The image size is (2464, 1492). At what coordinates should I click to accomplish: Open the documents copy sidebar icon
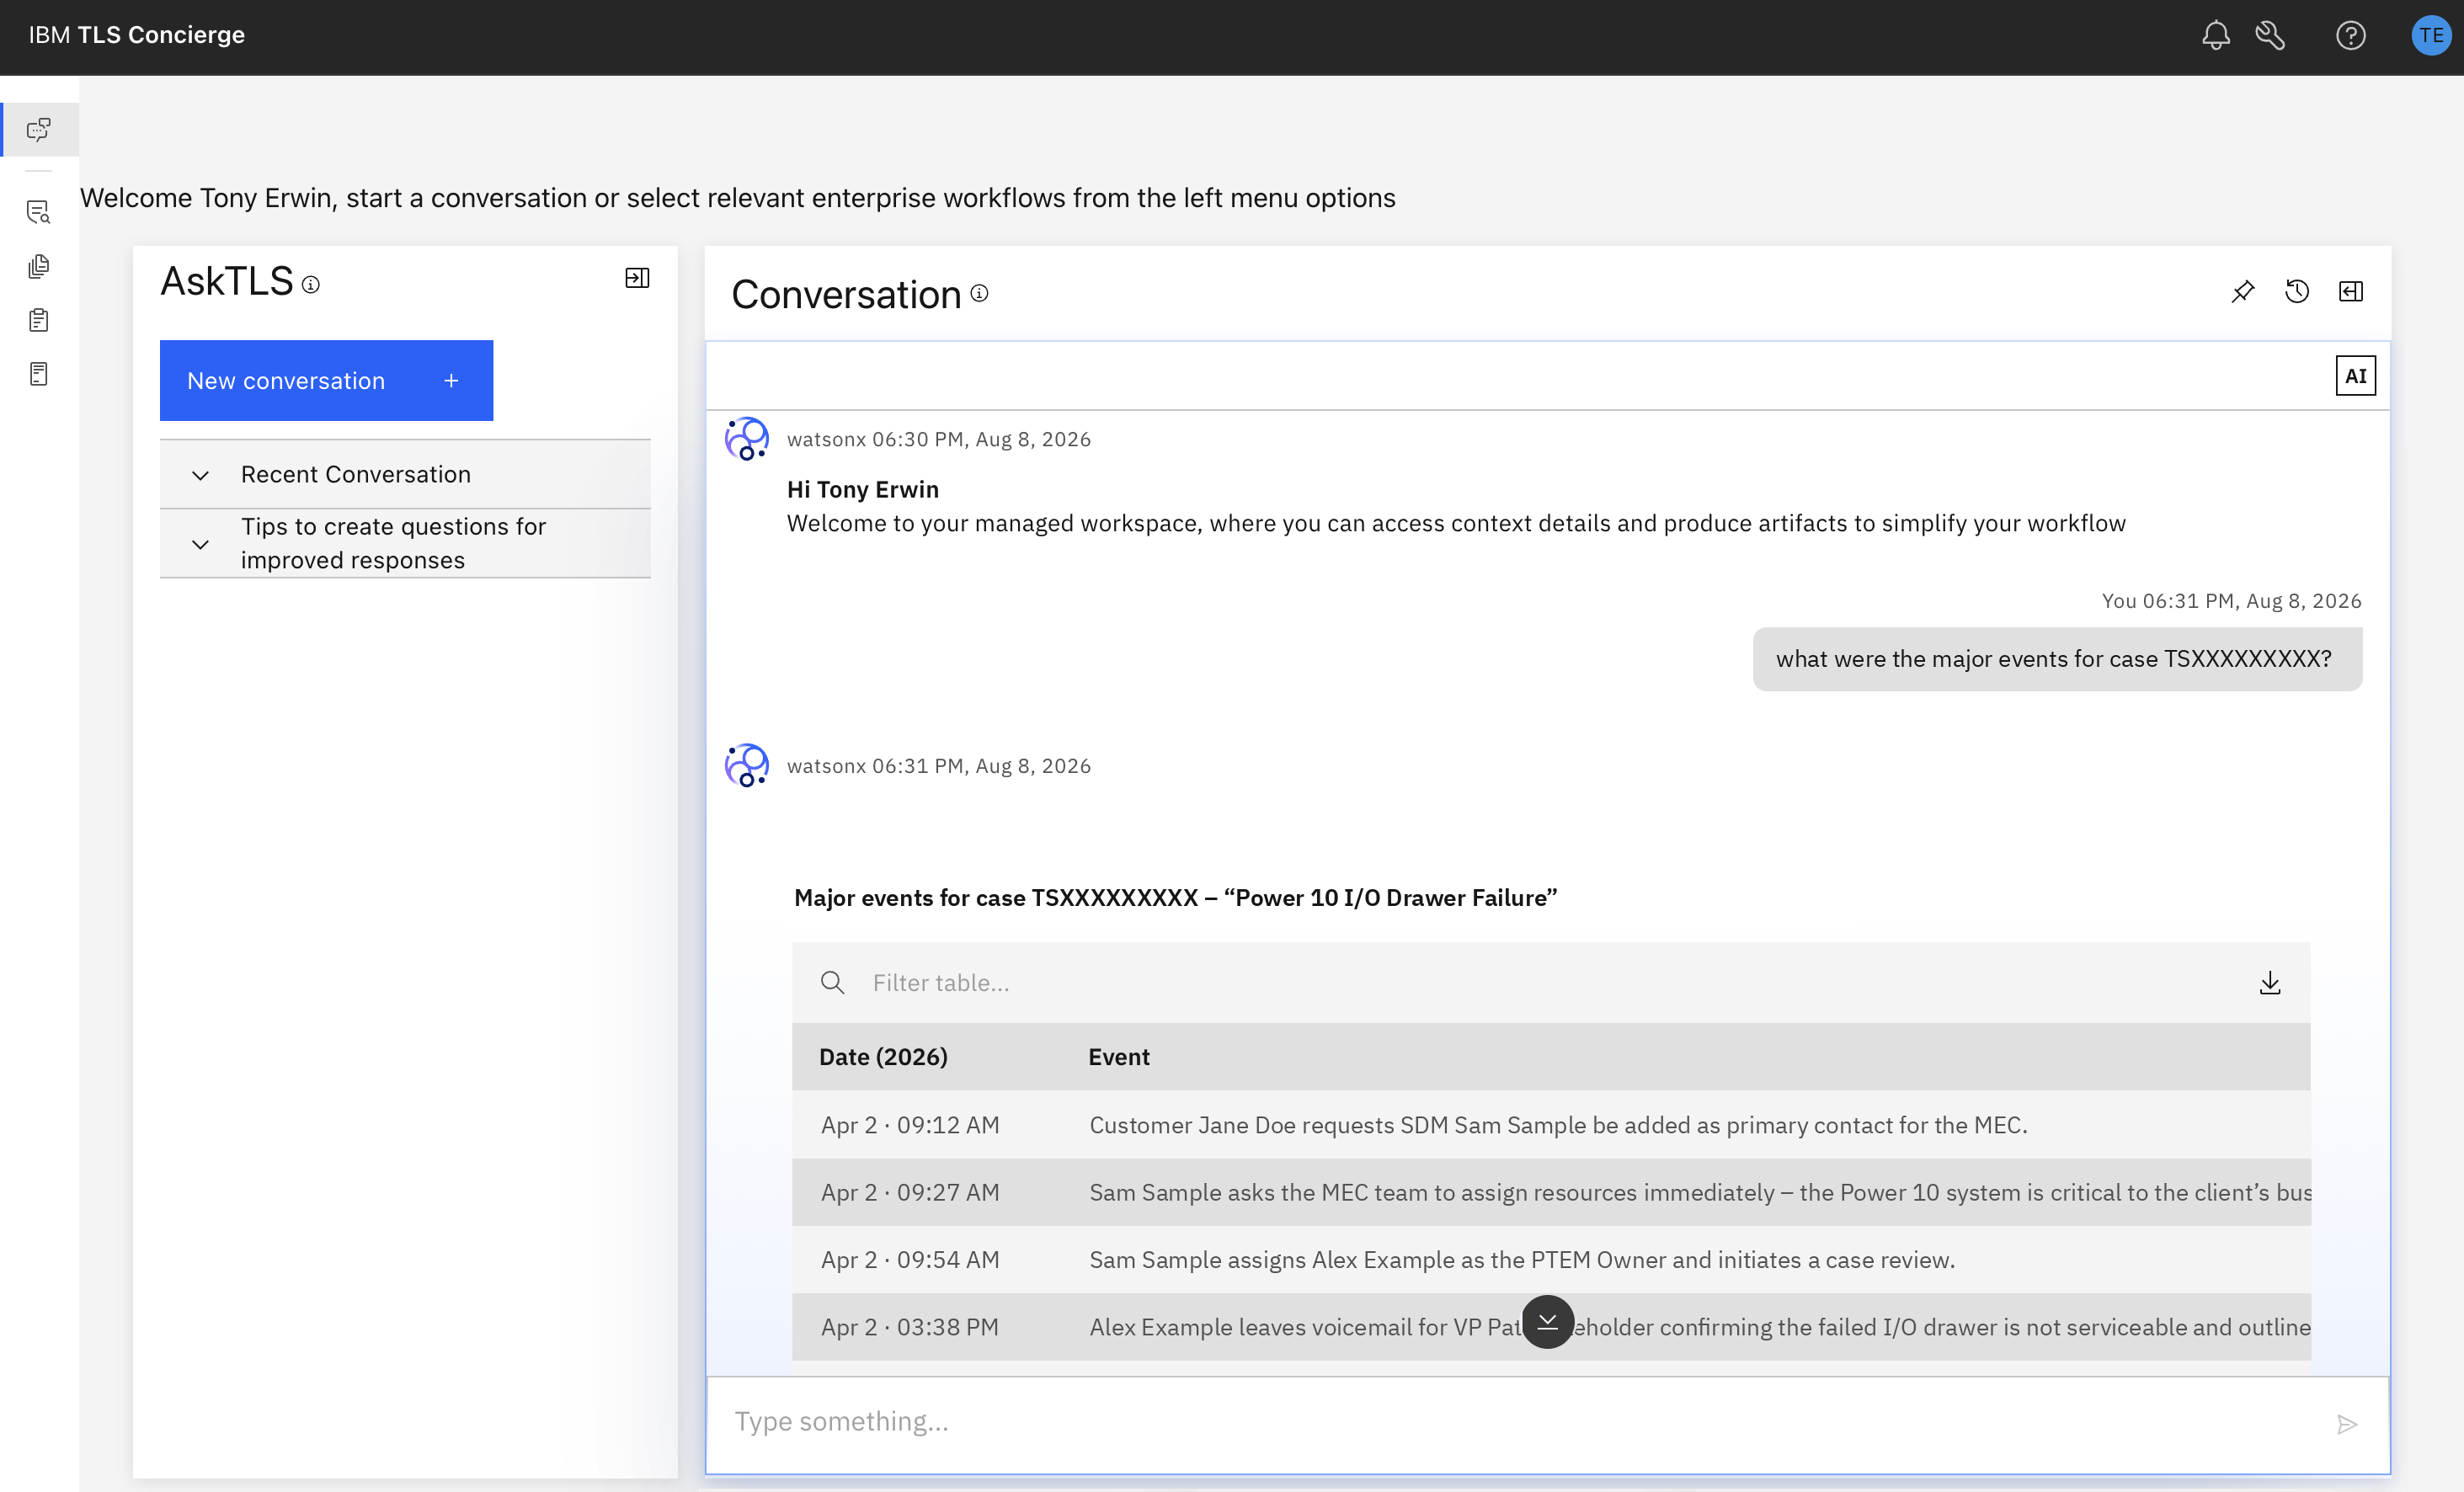39,266
